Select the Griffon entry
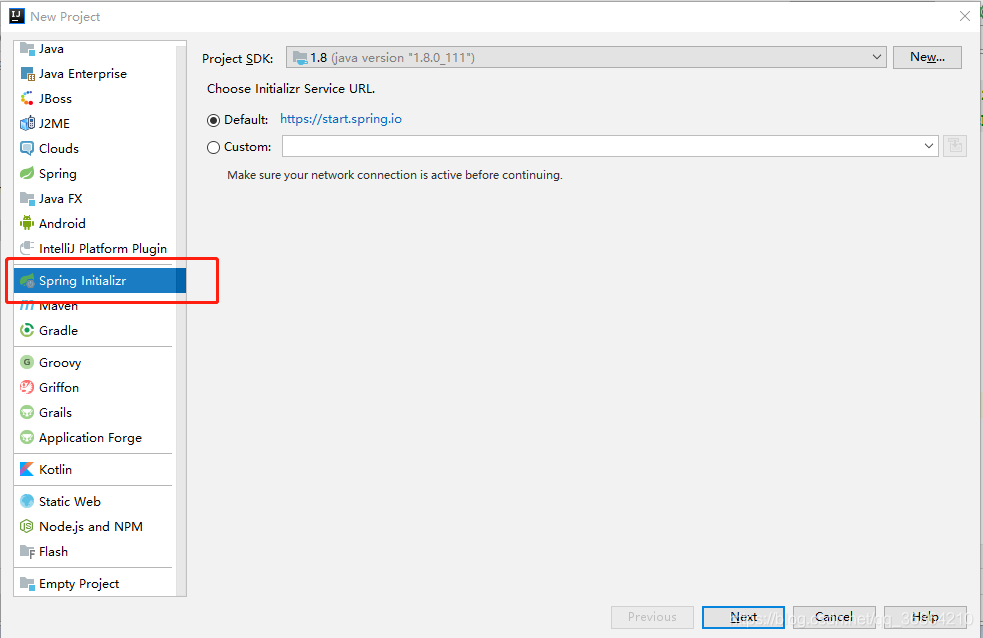 [95, 387]
